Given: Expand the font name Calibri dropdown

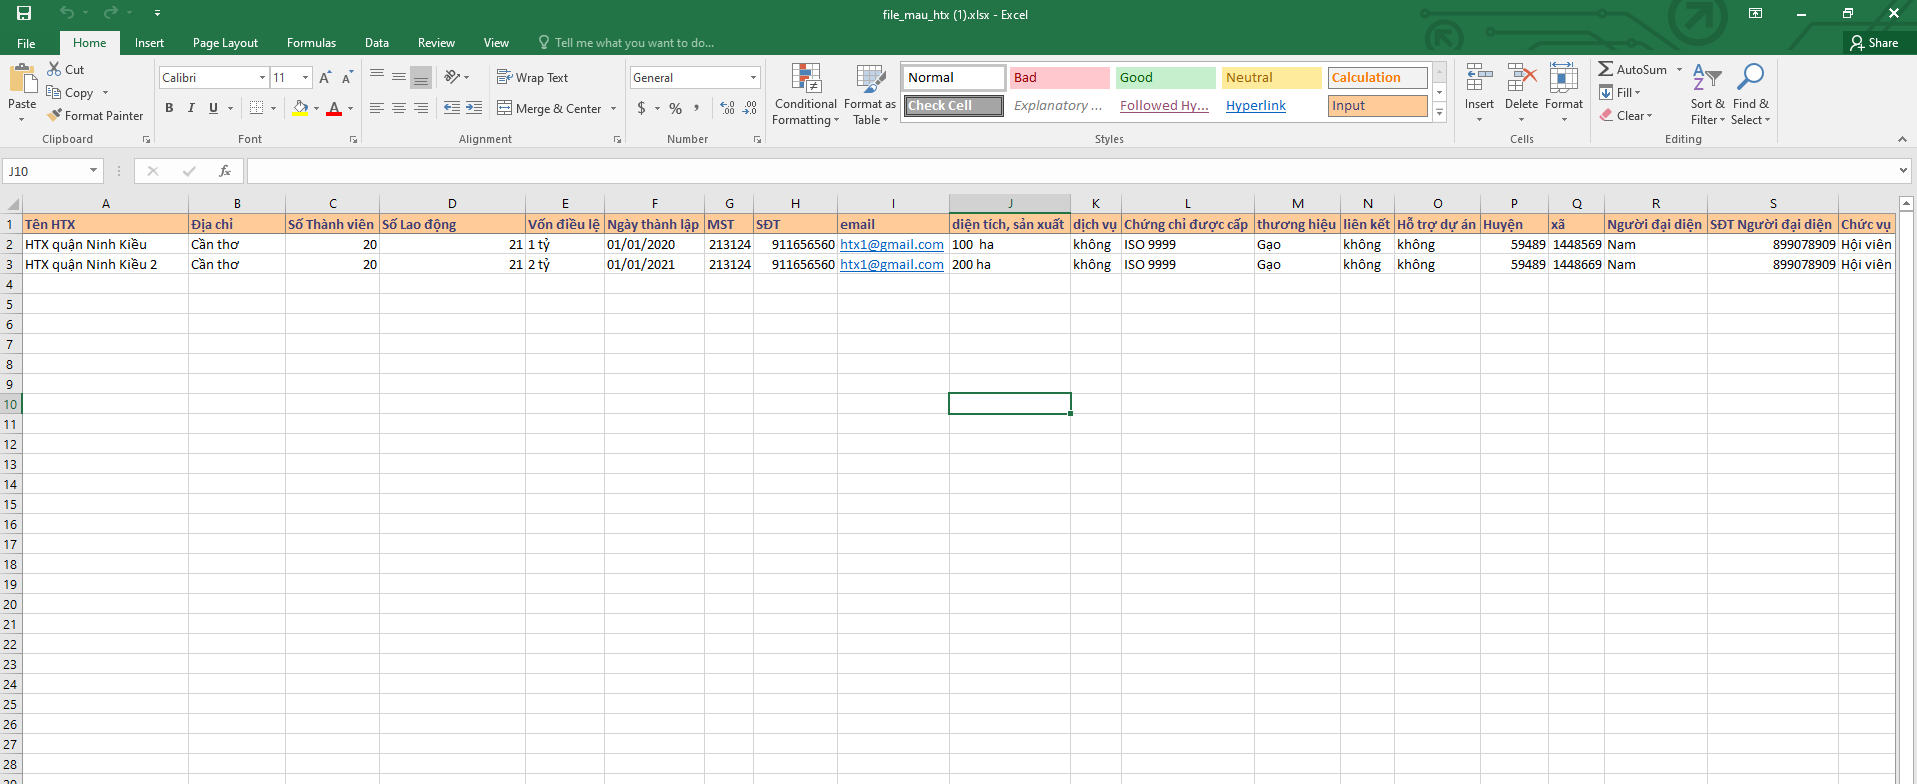Looking at the screenshot, I should 263,78.
